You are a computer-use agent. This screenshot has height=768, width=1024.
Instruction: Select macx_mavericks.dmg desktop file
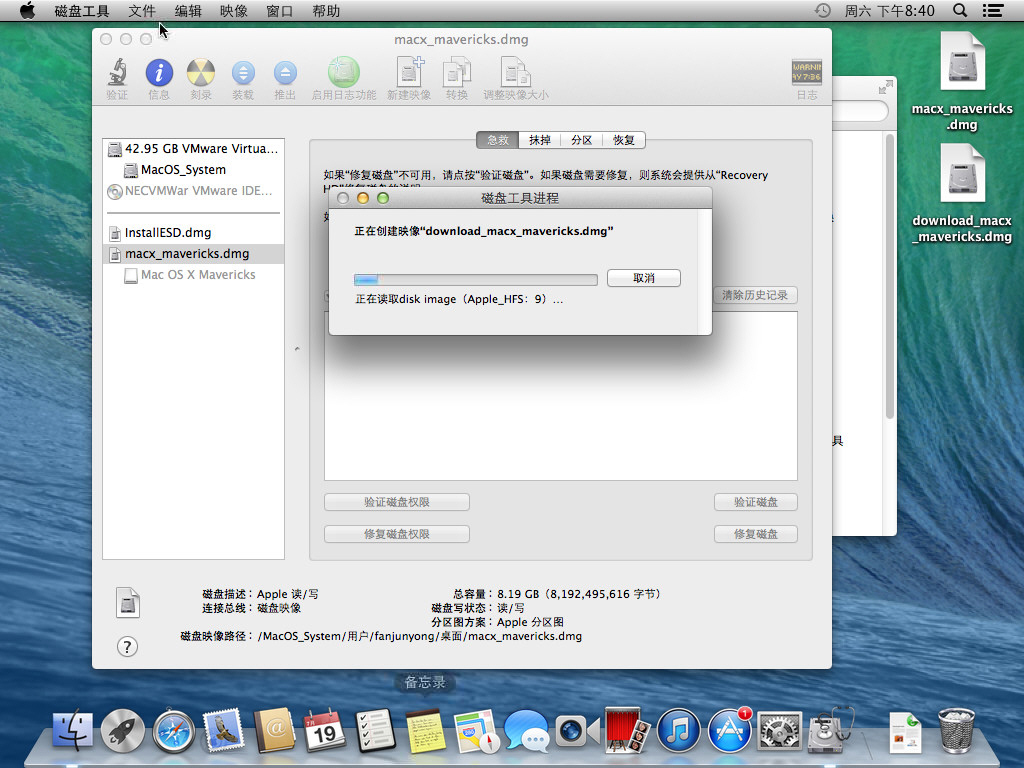962,82
